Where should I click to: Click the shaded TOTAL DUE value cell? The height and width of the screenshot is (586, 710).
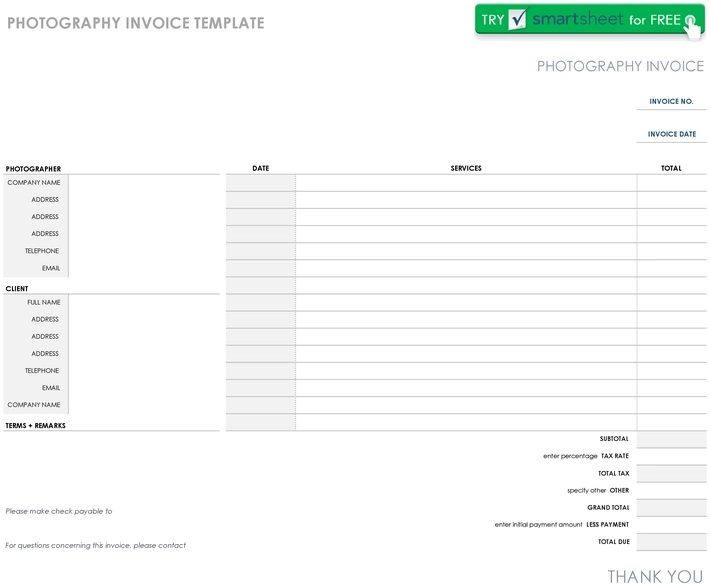tap(672, 542)
